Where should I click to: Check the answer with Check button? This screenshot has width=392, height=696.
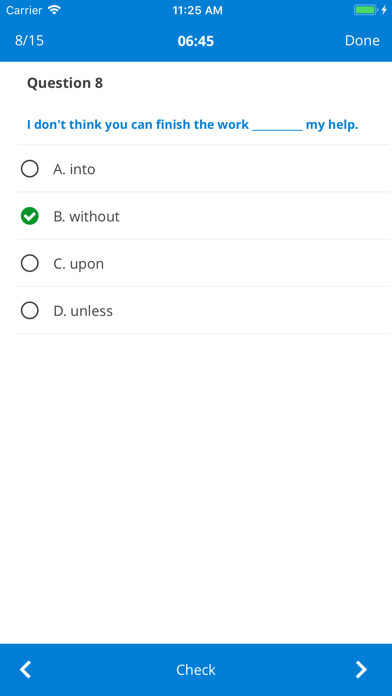coord(196,669)
